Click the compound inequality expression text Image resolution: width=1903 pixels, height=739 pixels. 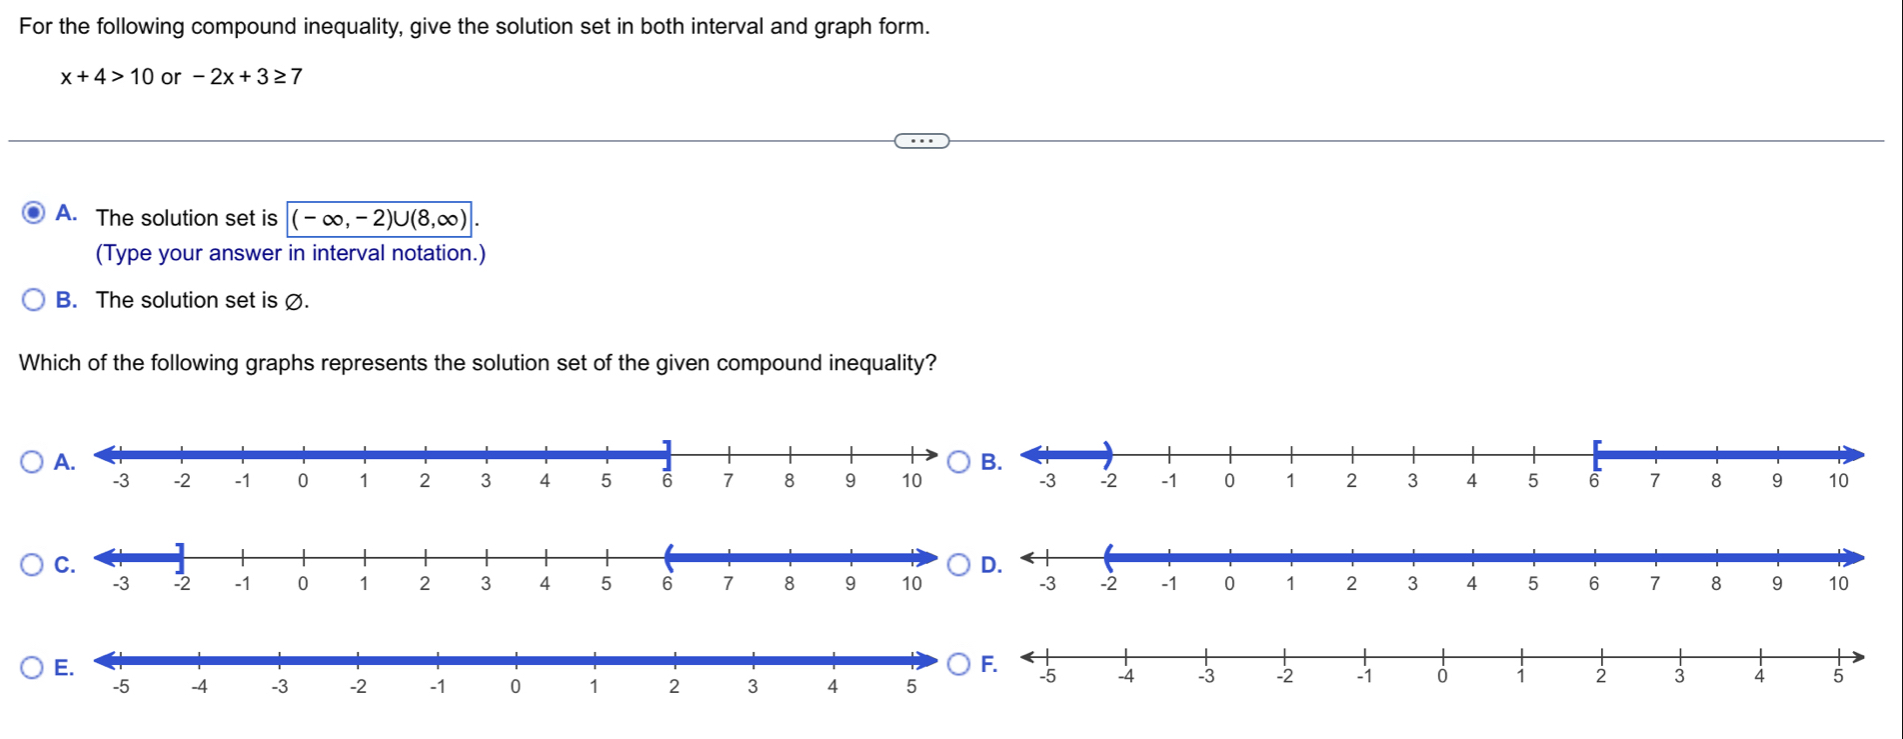click(x=181, y=77)
